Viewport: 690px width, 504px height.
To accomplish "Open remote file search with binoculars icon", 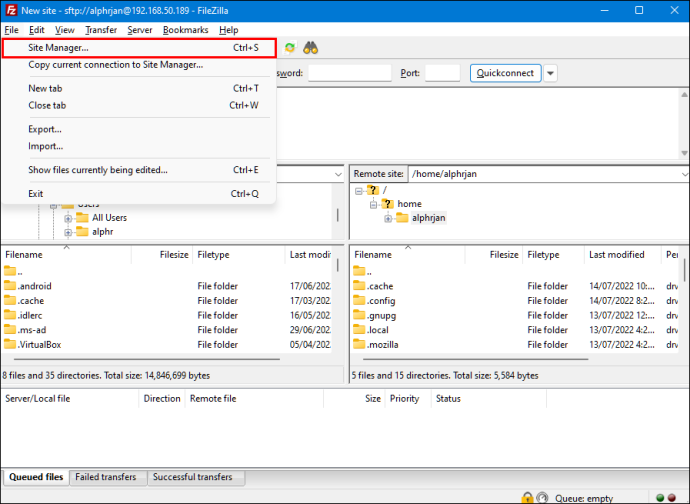I will coord(311,48).
